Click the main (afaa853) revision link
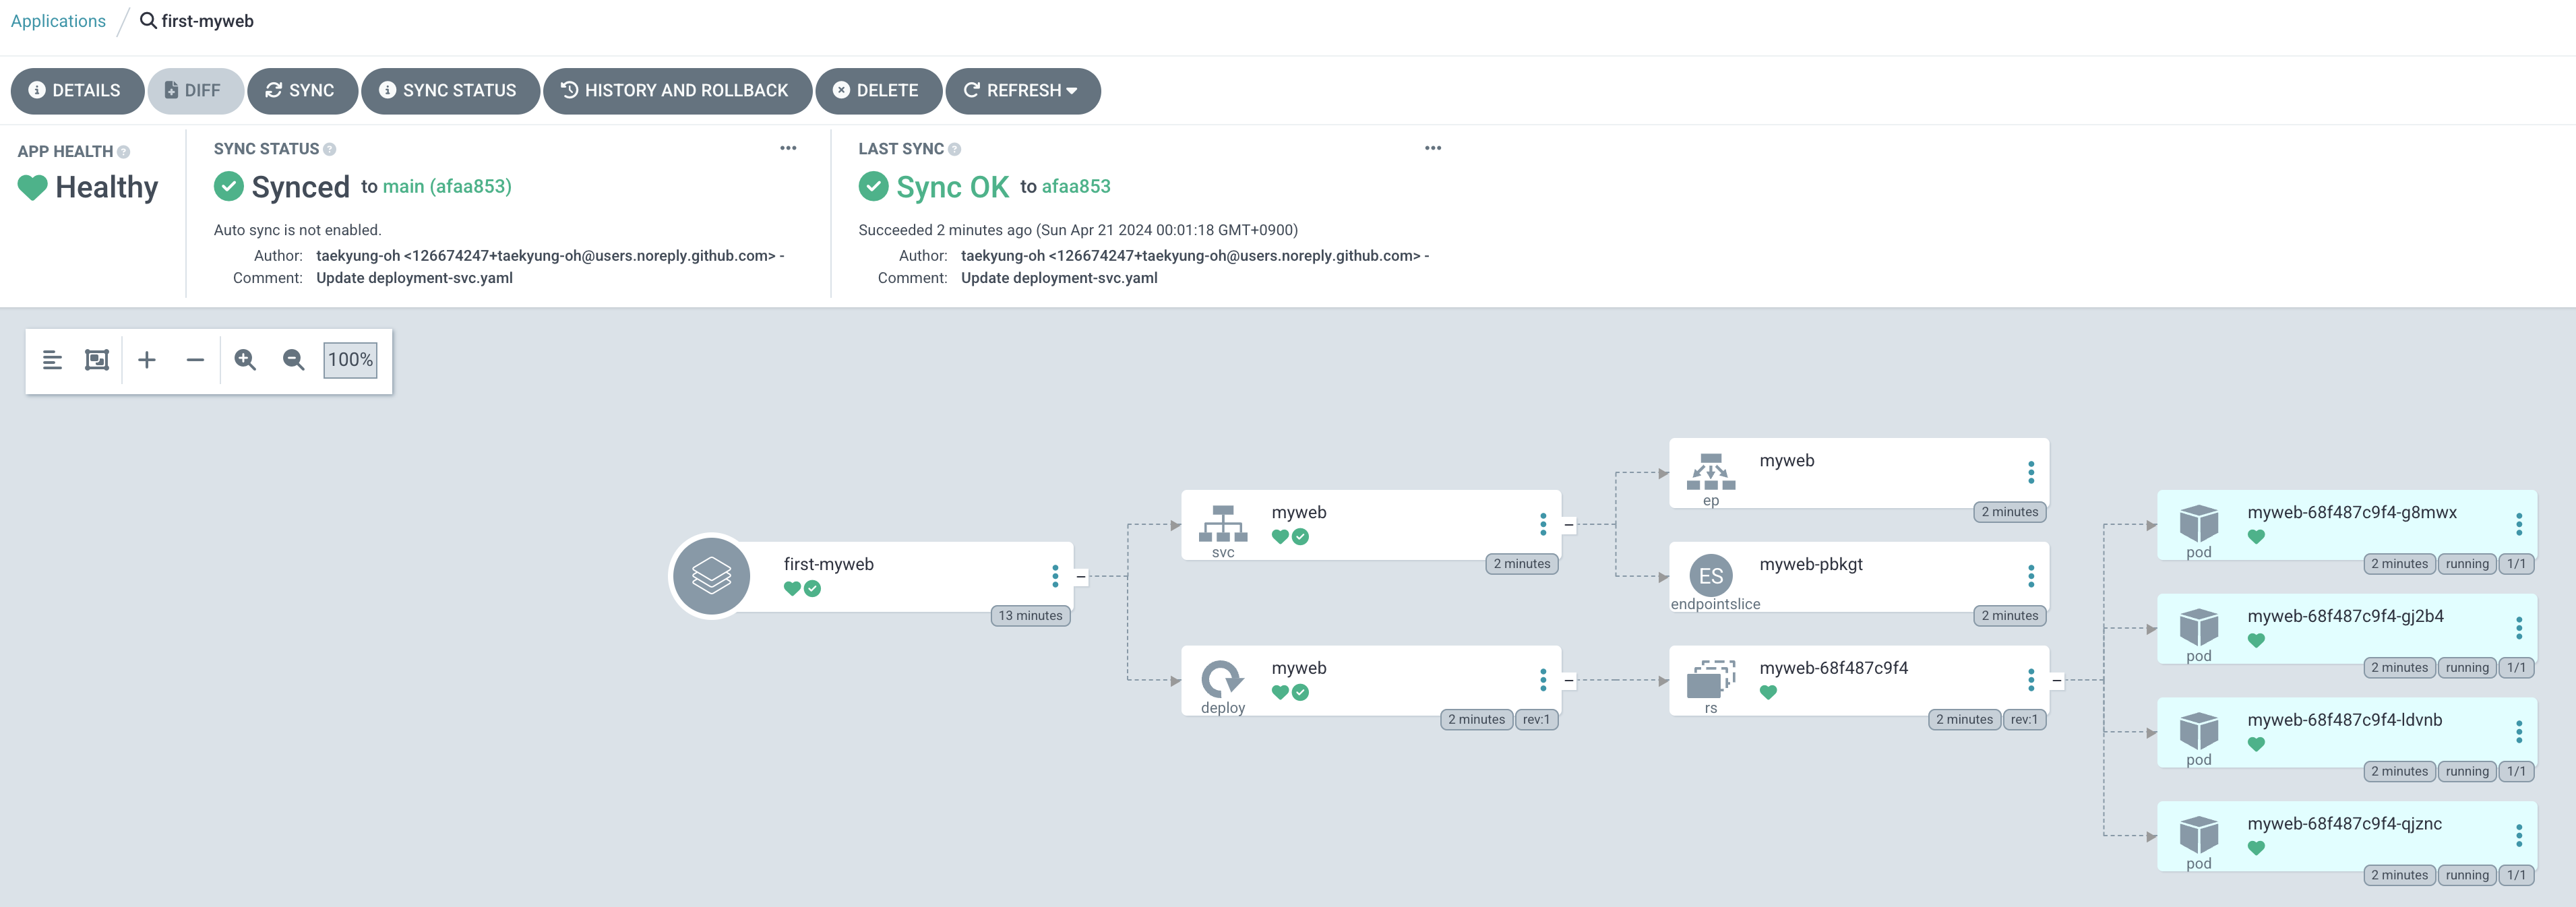2576x907 pixels. click(447, 187)
